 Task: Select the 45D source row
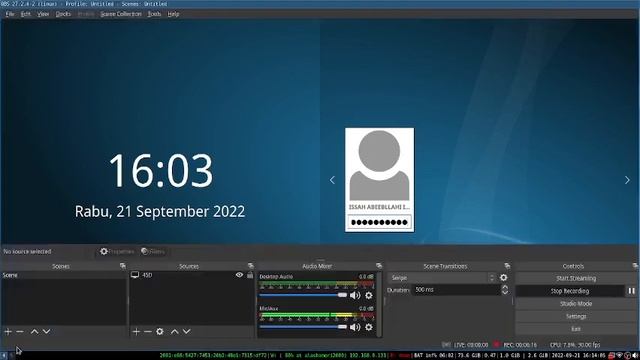[192, 275]
